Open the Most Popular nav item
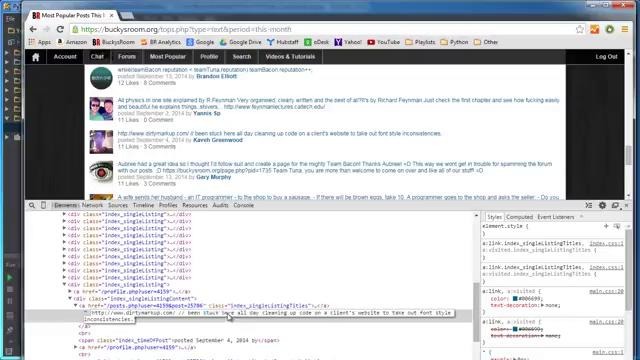This screenshot has height=360, width=640. [168, 57]
